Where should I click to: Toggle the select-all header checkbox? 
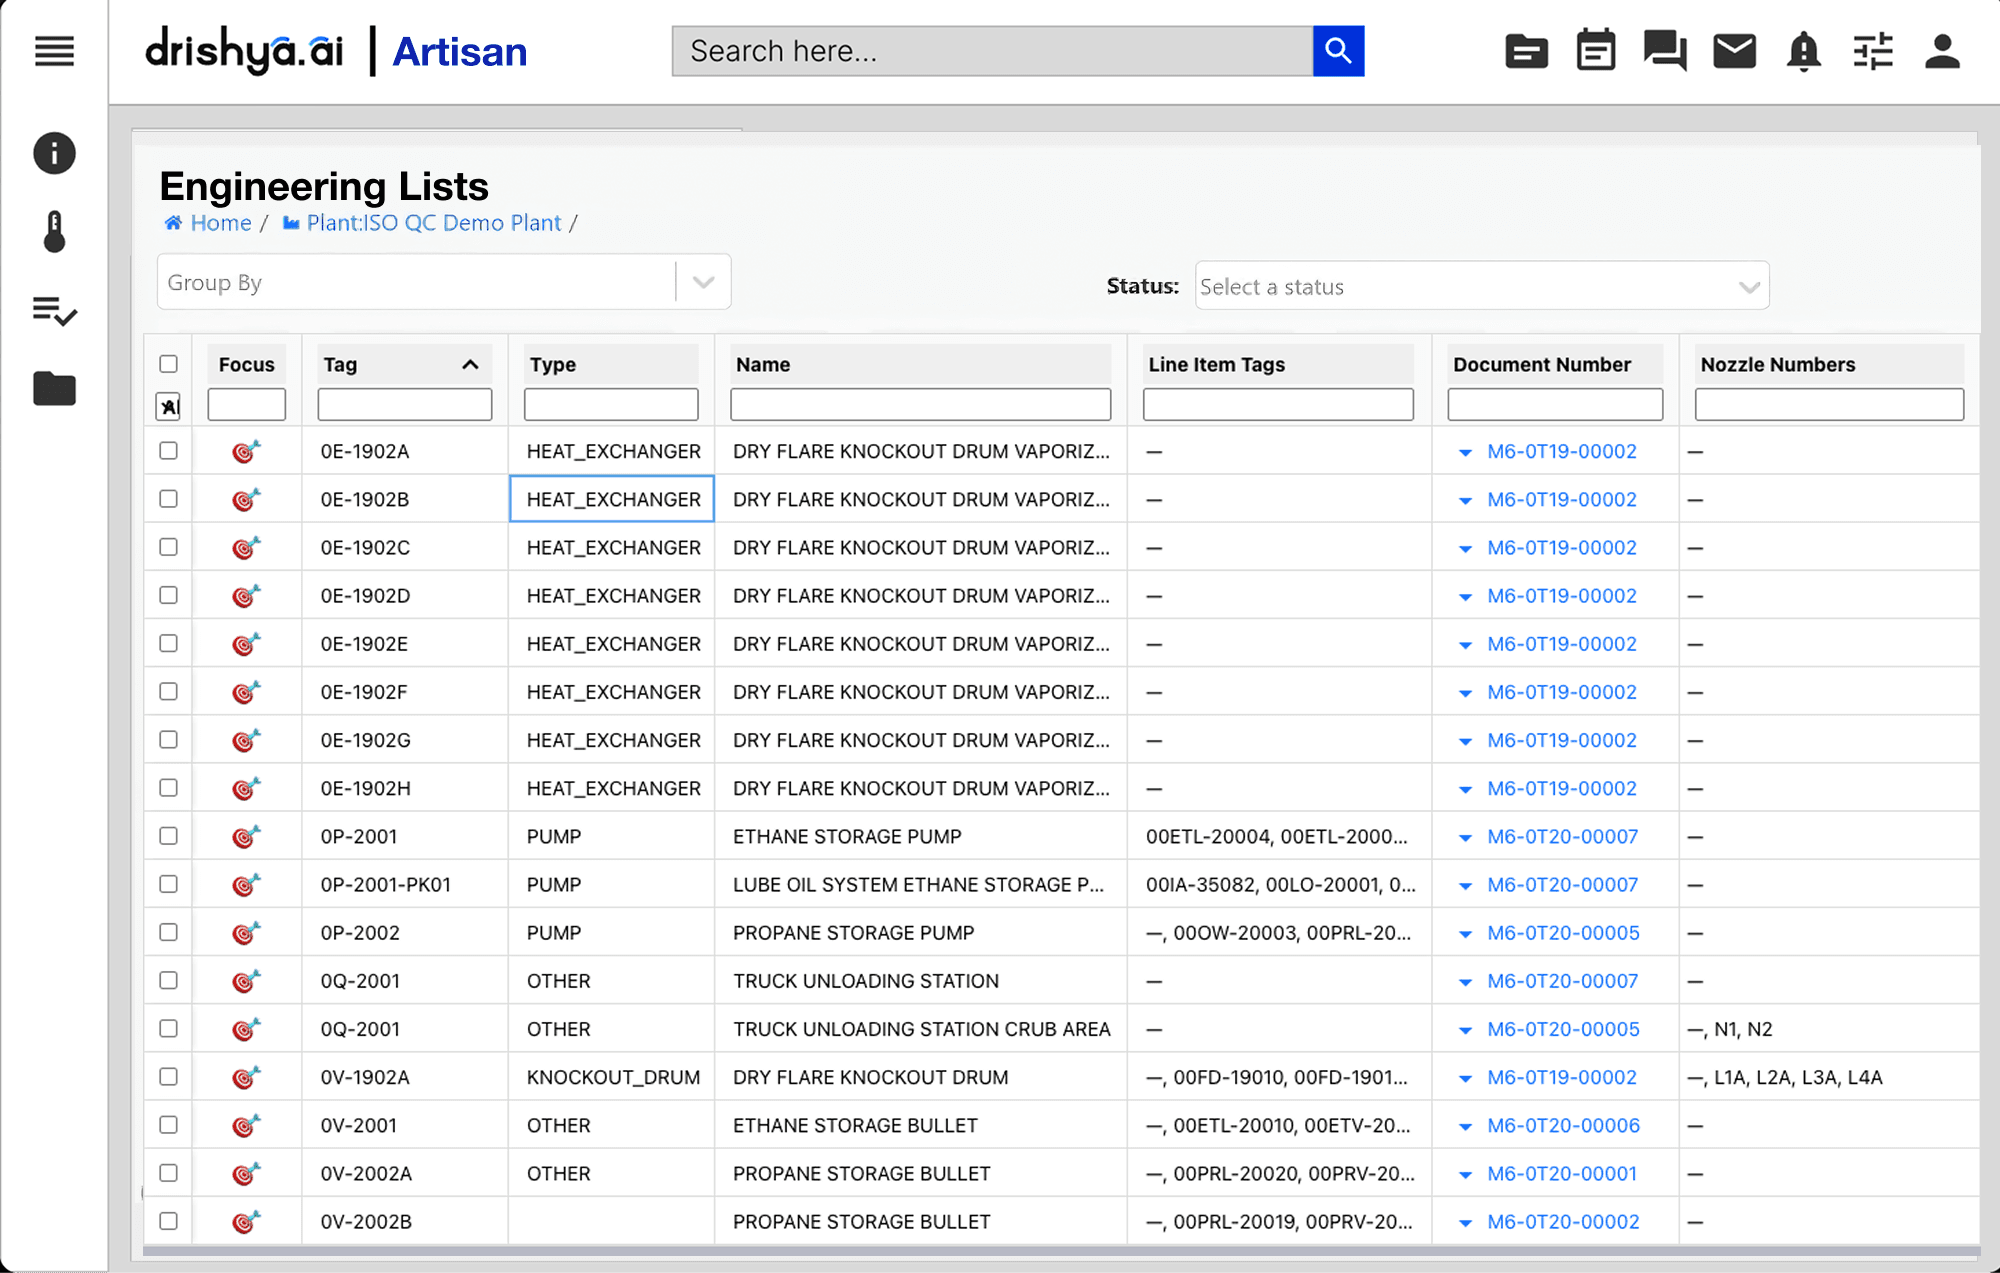tap(168, 364)
